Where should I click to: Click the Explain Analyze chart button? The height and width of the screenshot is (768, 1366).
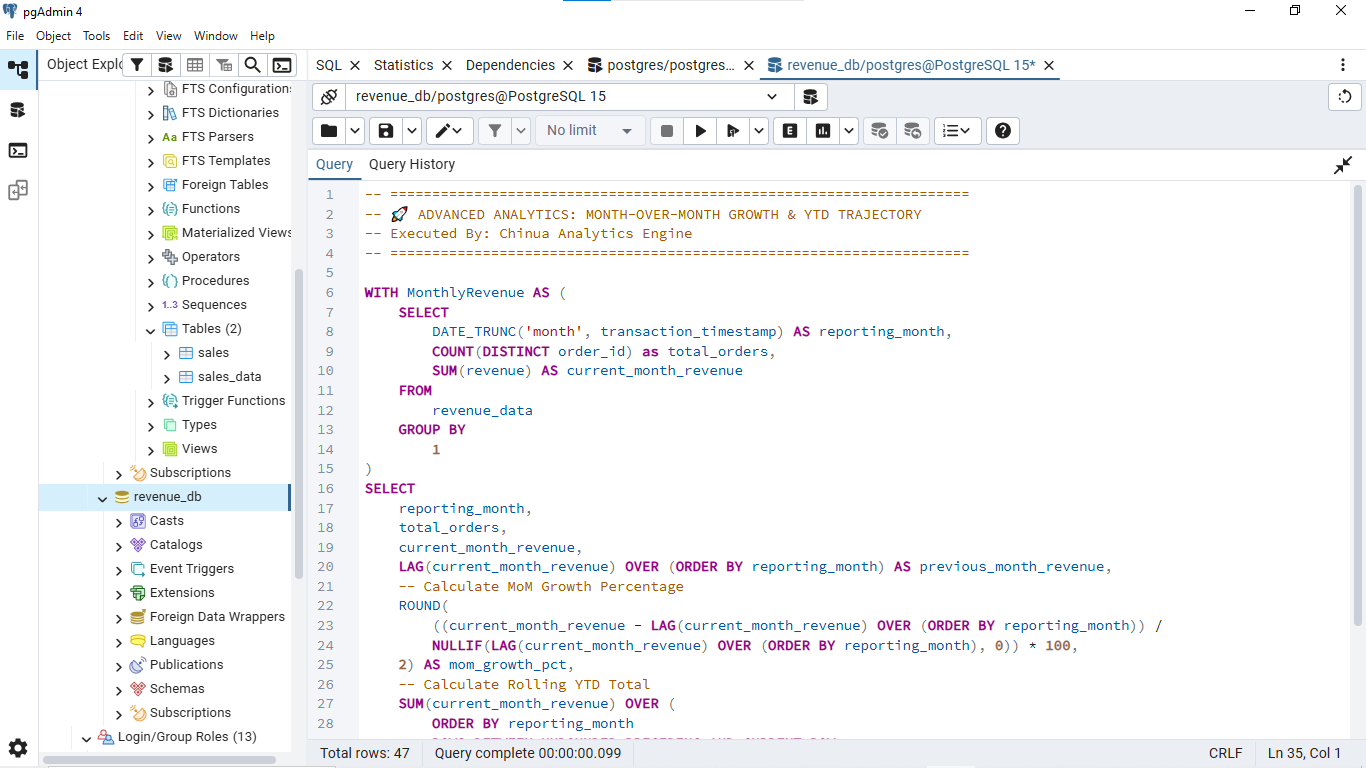coord(823,131)
